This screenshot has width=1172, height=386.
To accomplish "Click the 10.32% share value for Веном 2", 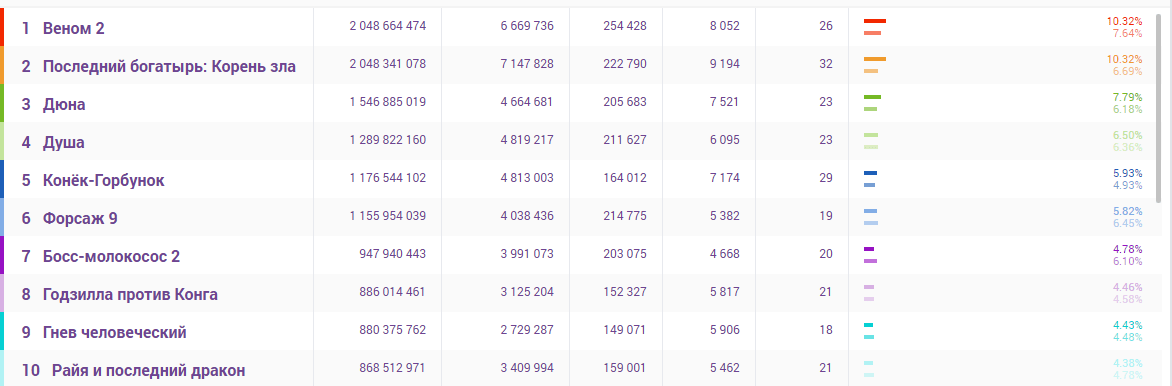I will tap(1124, 21).
